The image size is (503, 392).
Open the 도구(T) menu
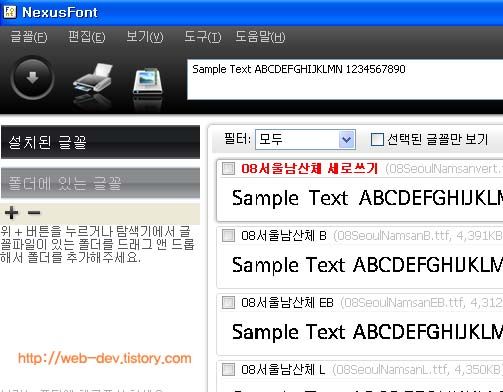tap(203, 36)
